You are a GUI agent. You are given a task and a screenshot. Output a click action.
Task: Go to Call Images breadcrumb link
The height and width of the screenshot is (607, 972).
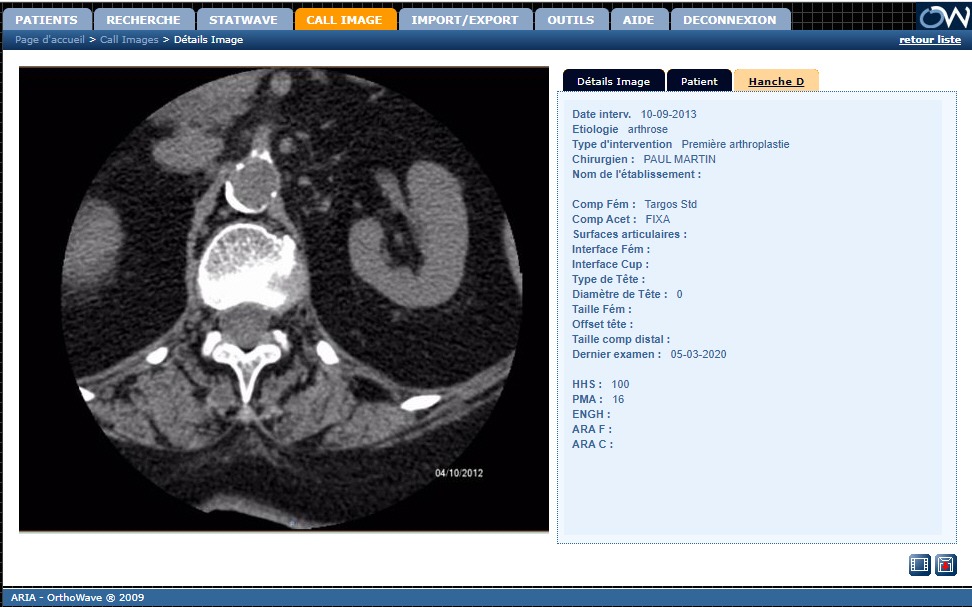pos(129,40)
